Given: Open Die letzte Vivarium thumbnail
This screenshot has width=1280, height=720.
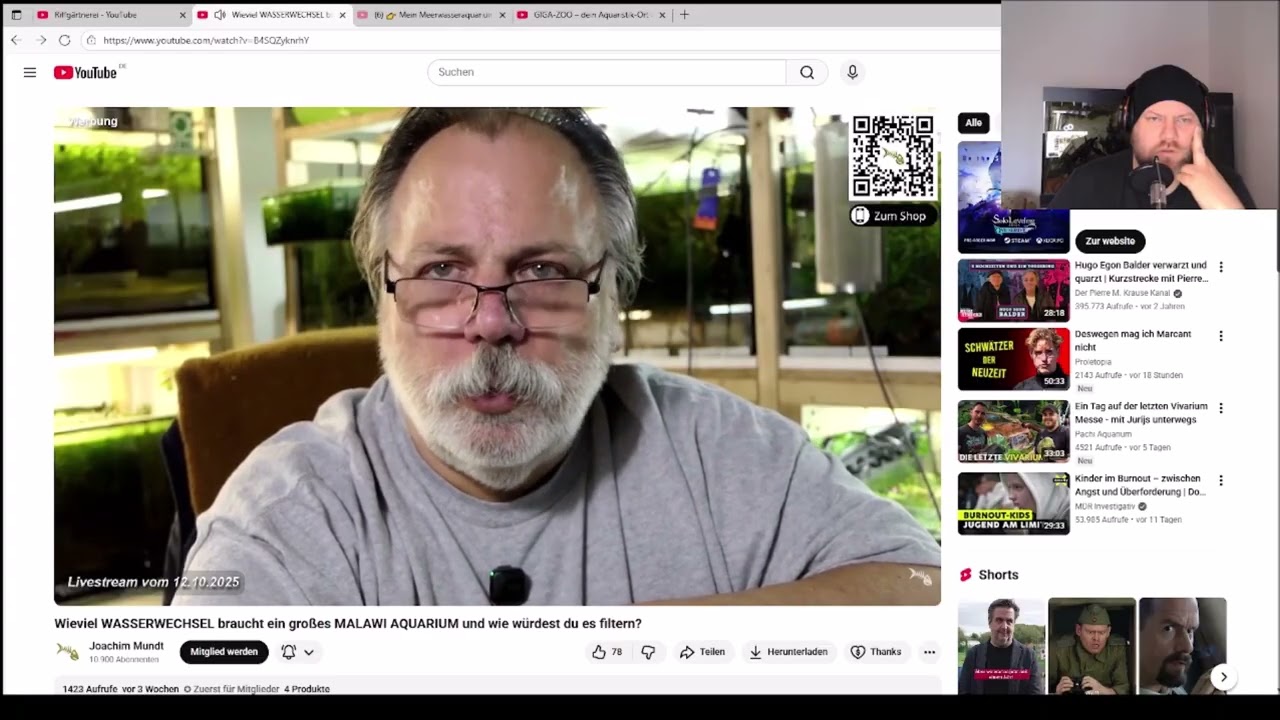Looking at the screenshot, I should (1013, 431).
